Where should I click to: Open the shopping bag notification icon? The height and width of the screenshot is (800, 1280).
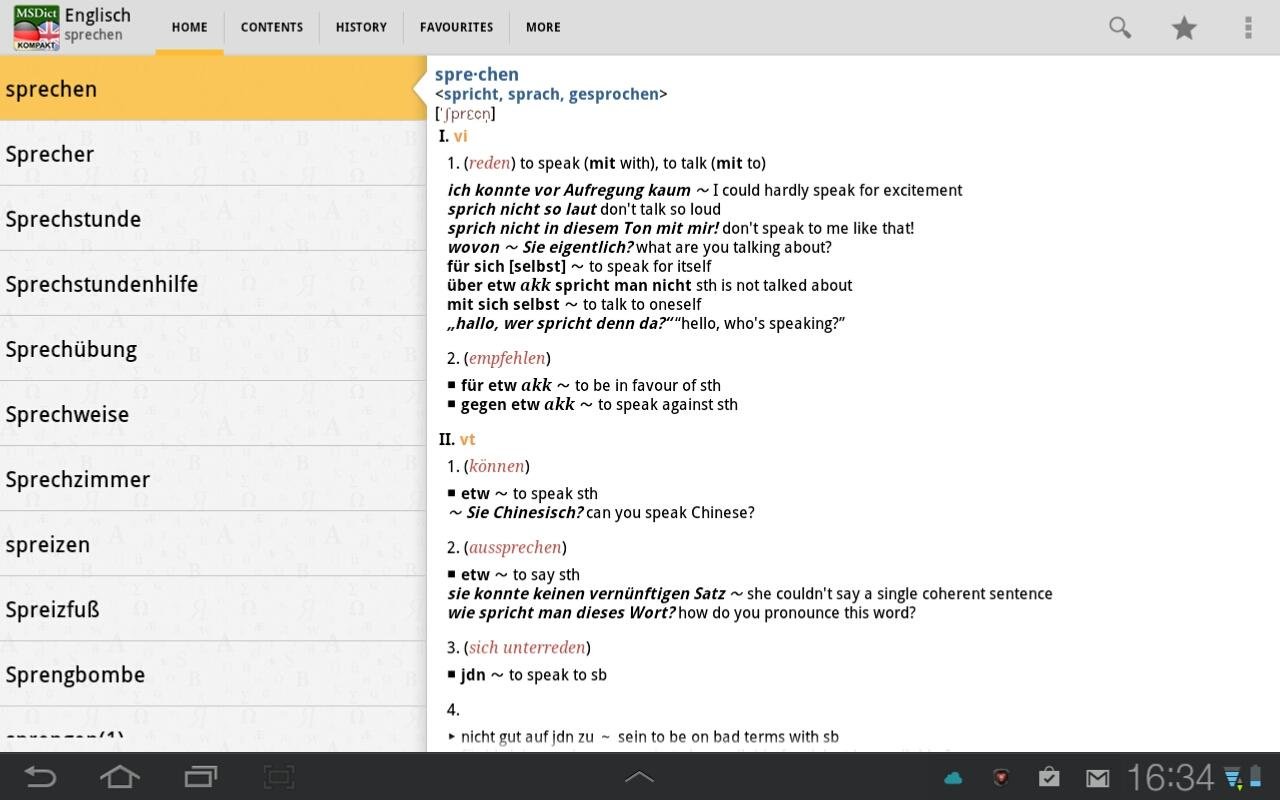[x=1049, y=776]
